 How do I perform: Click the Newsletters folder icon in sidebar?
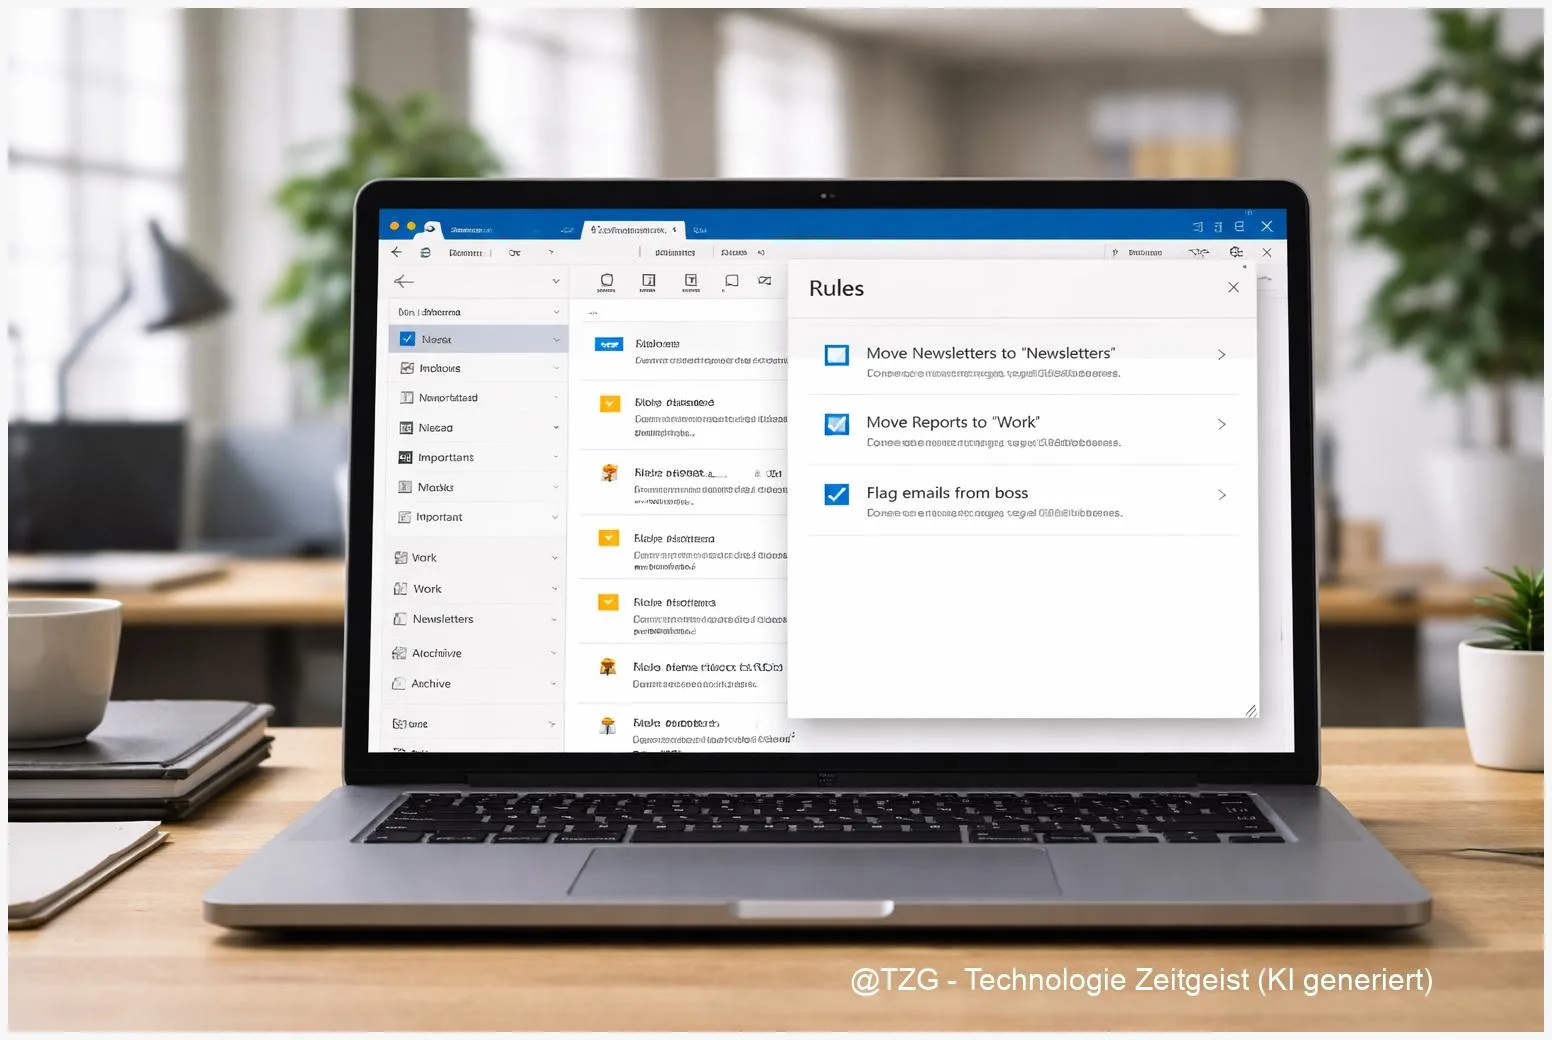(400, 619)
